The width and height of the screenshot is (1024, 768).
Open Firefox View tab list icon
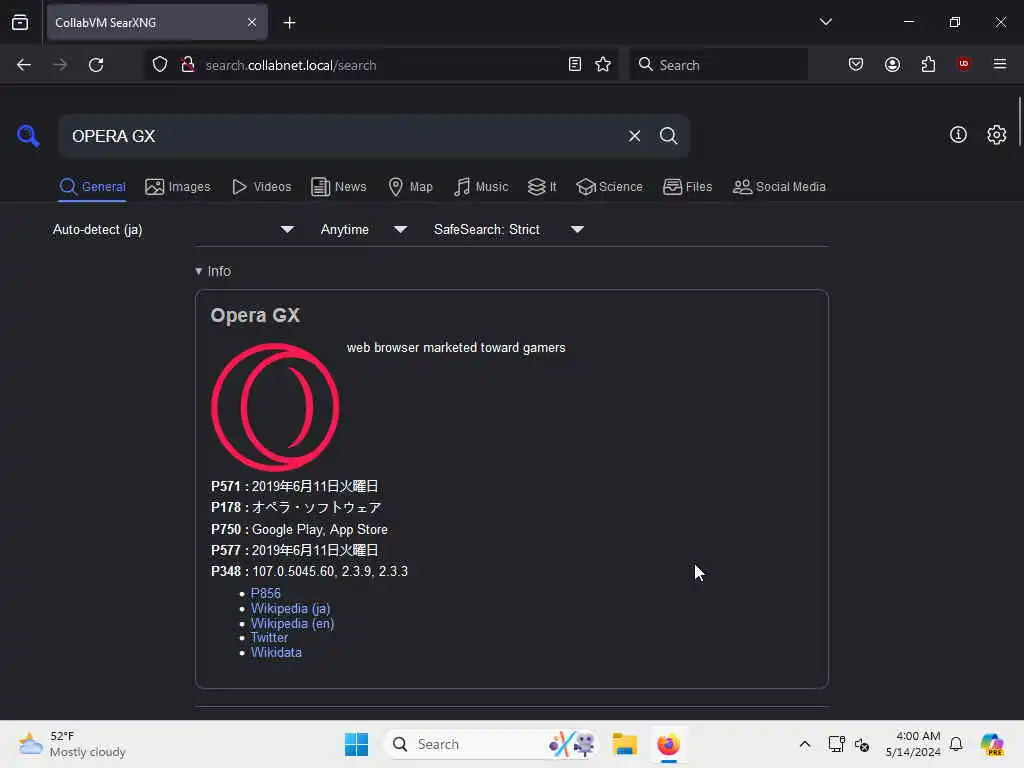[20, 22]
